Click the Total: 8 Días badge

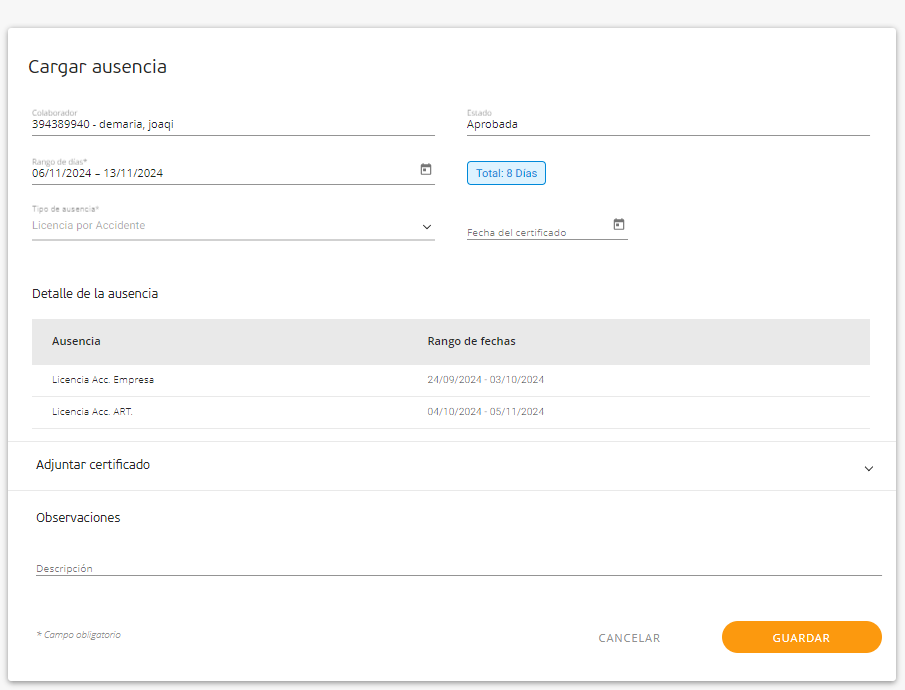click(506, 173)
